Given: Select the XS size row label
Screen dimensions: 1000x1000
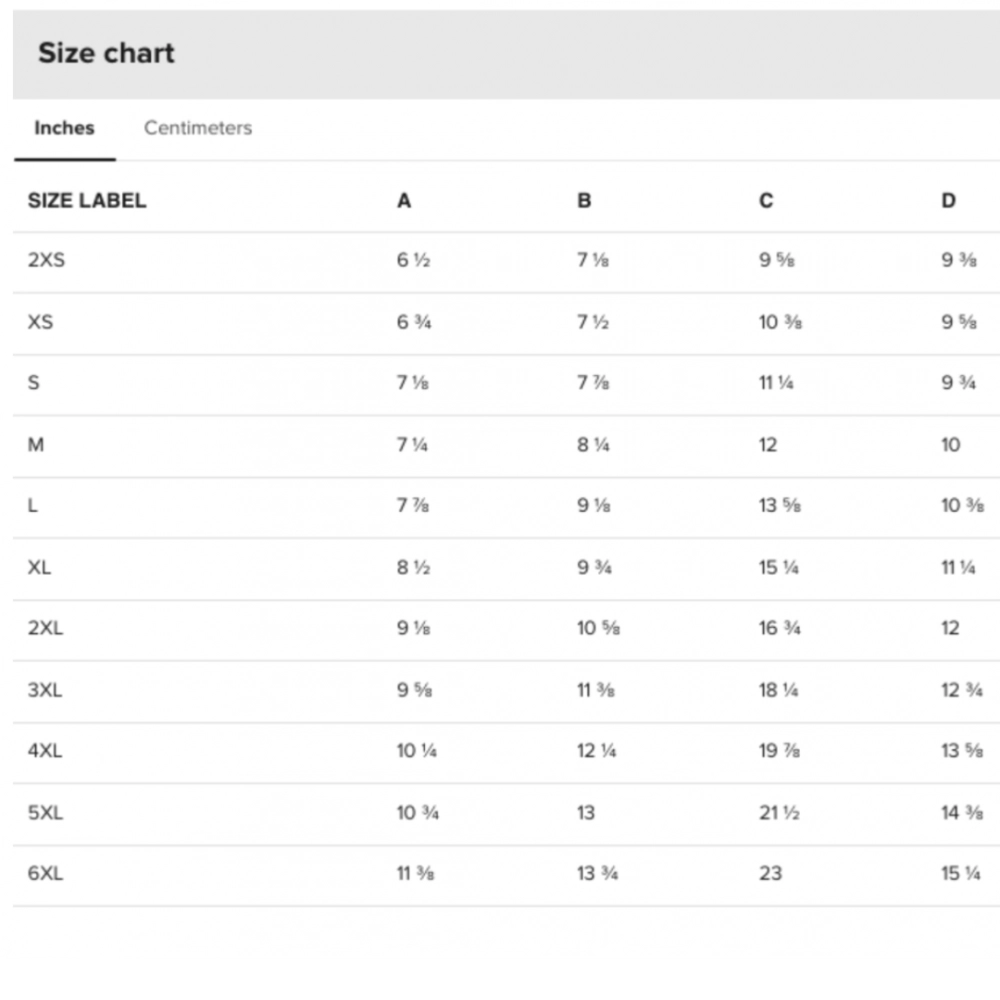Looking at the screenshot, I should 40,322.
